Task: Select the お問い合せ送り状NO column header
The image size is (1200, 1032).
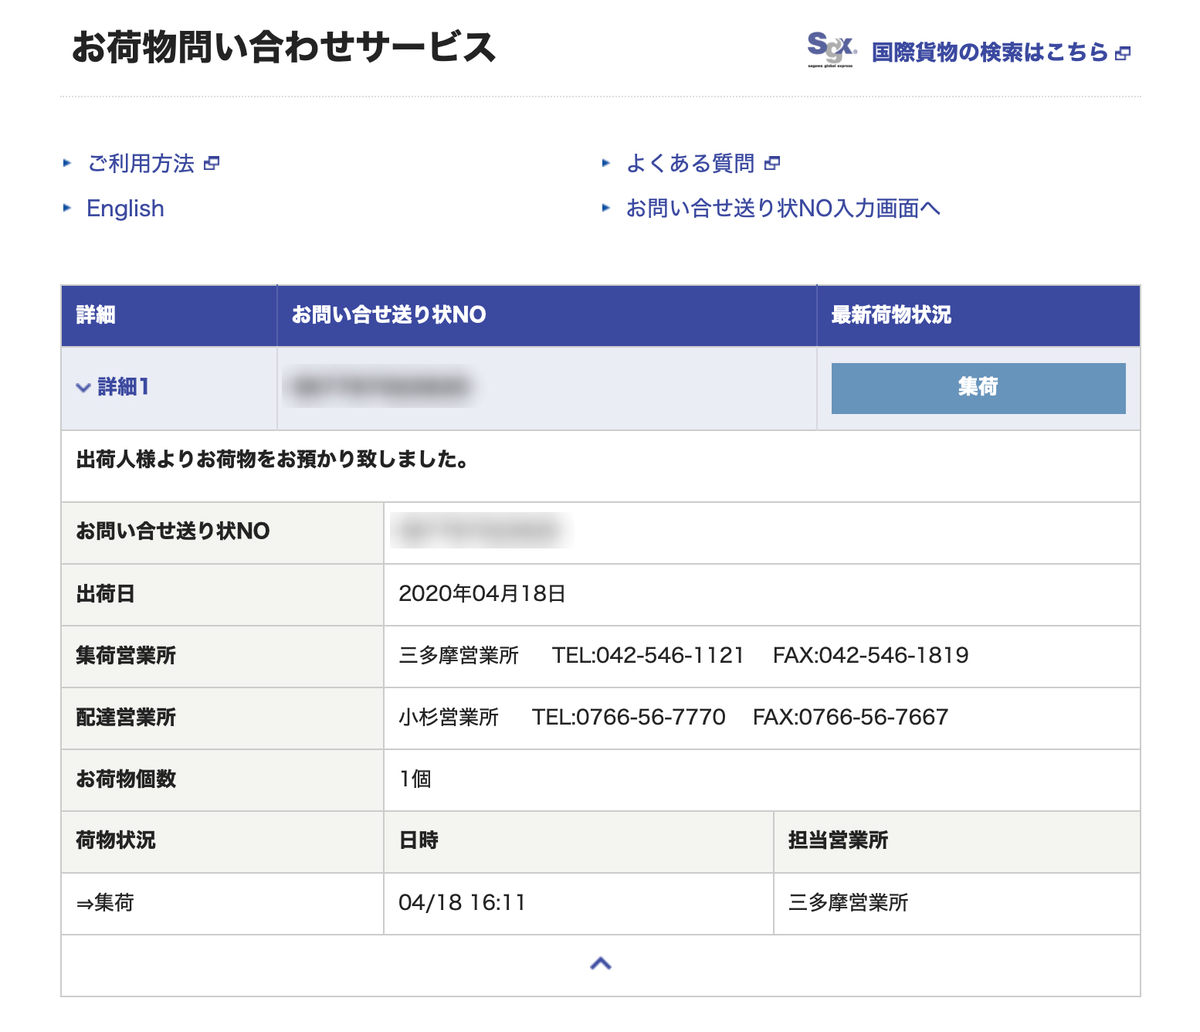Action: (547, 315)
